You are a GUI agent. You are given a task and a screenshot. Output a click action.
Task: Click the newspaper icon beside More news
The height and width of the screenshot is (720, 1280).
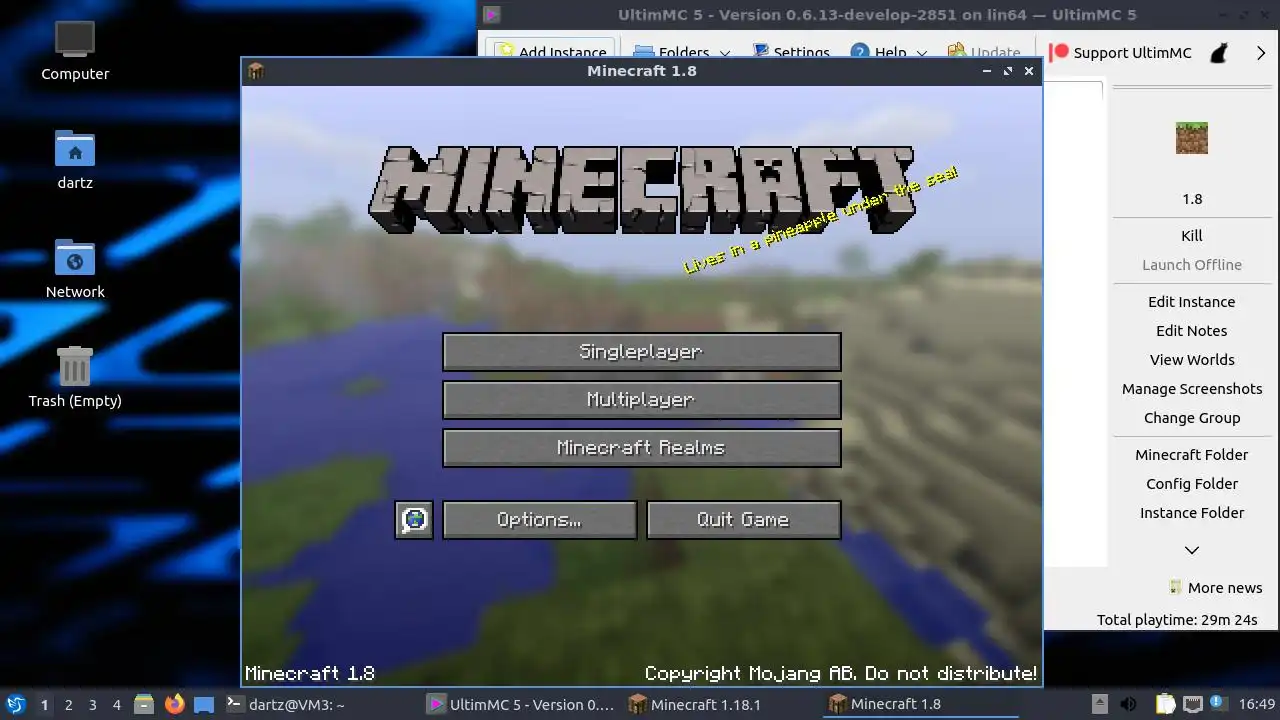pyautogui.click(x=1176, y=588)
